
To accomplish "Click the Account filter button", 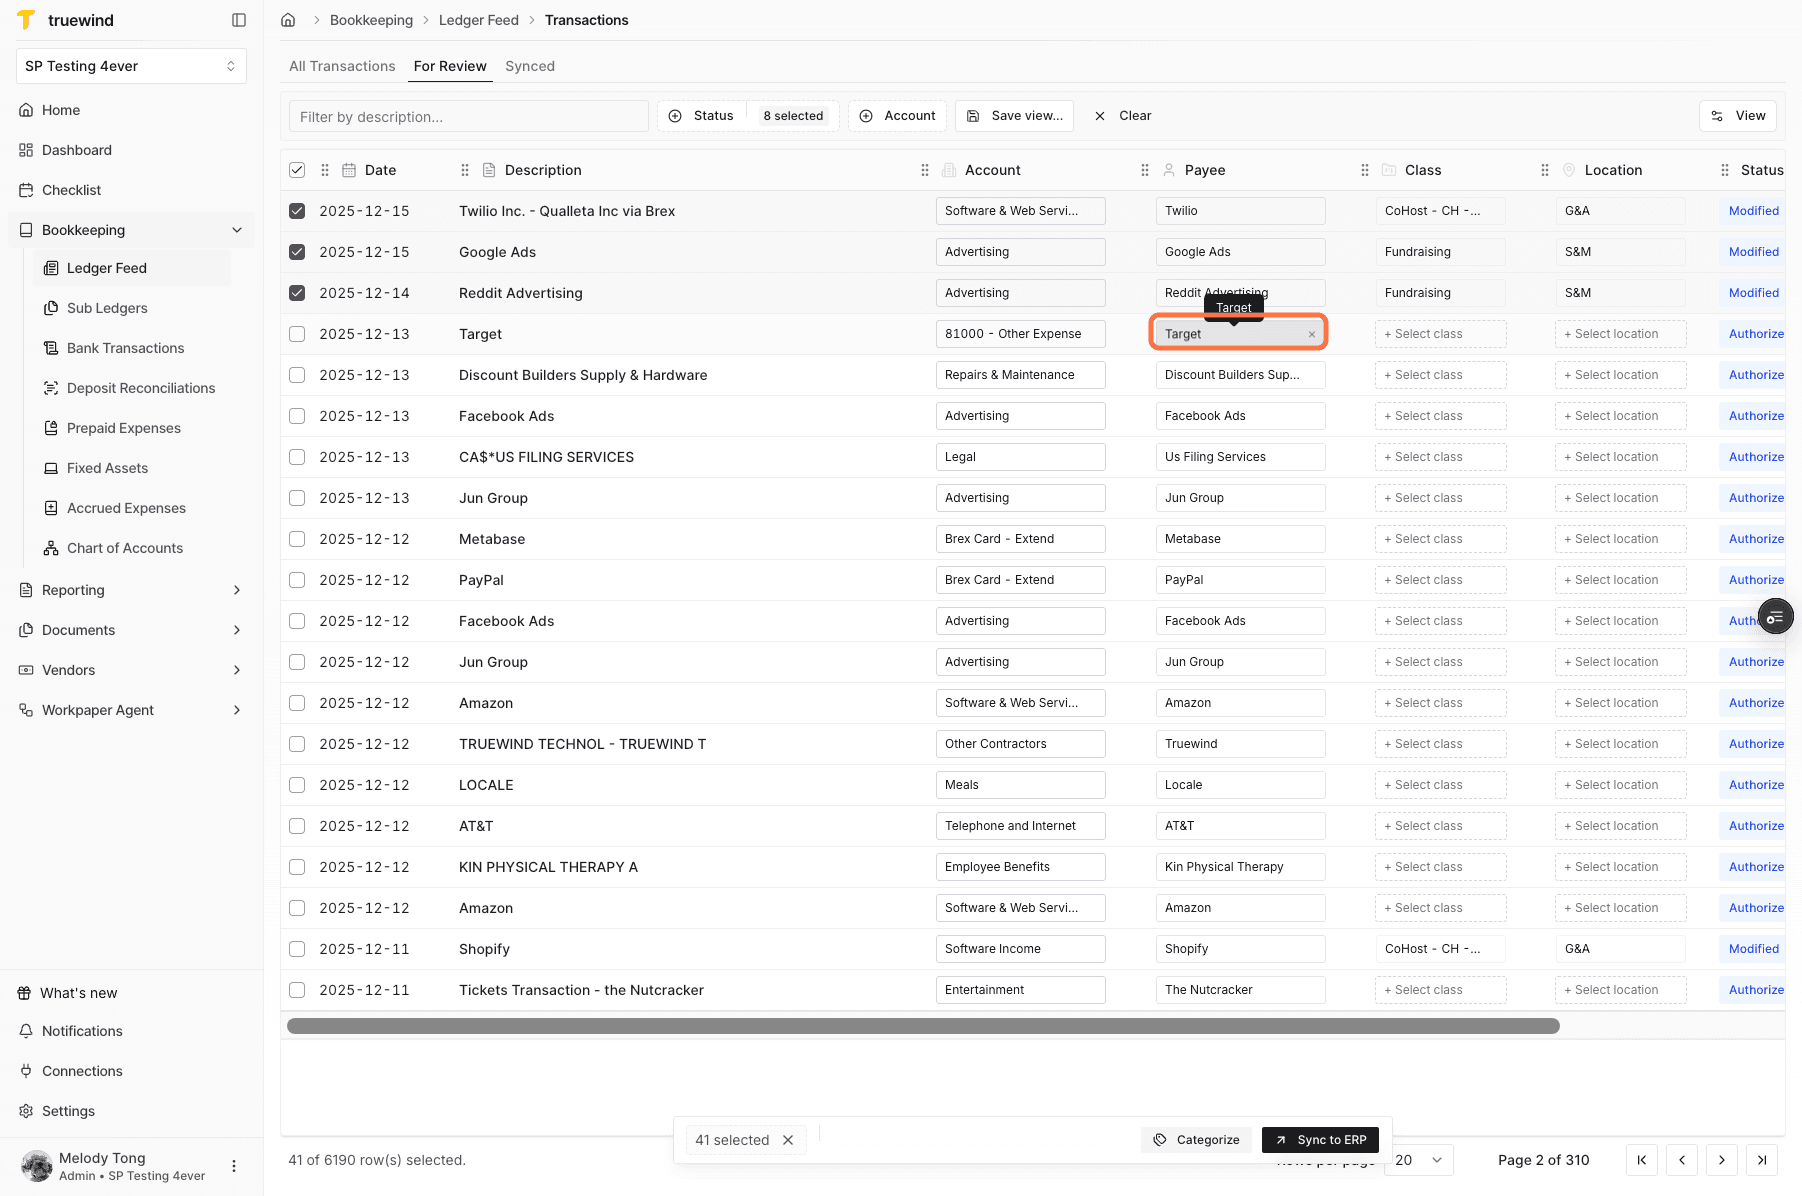I will click(897, 116).
